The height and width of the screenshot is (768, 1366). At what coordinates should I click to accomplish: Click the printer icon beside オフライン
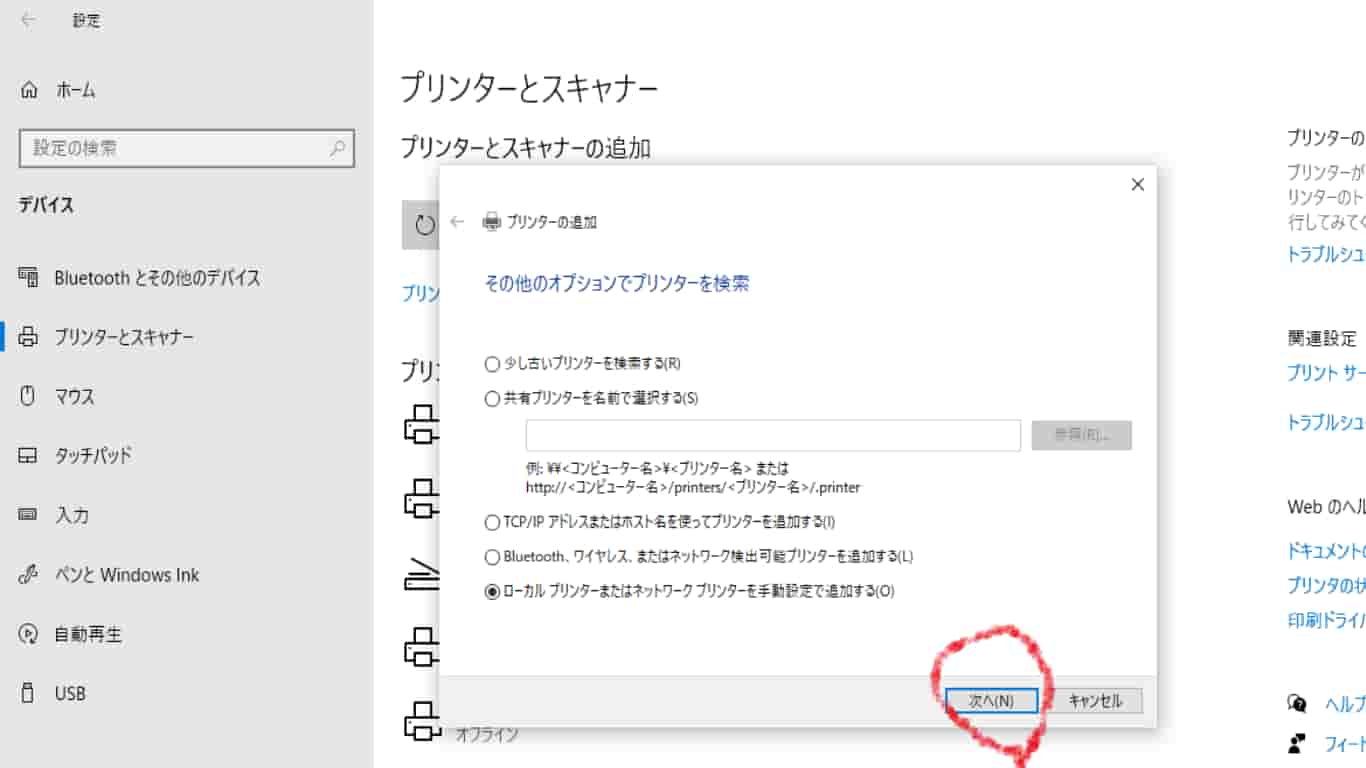point(421,718)
